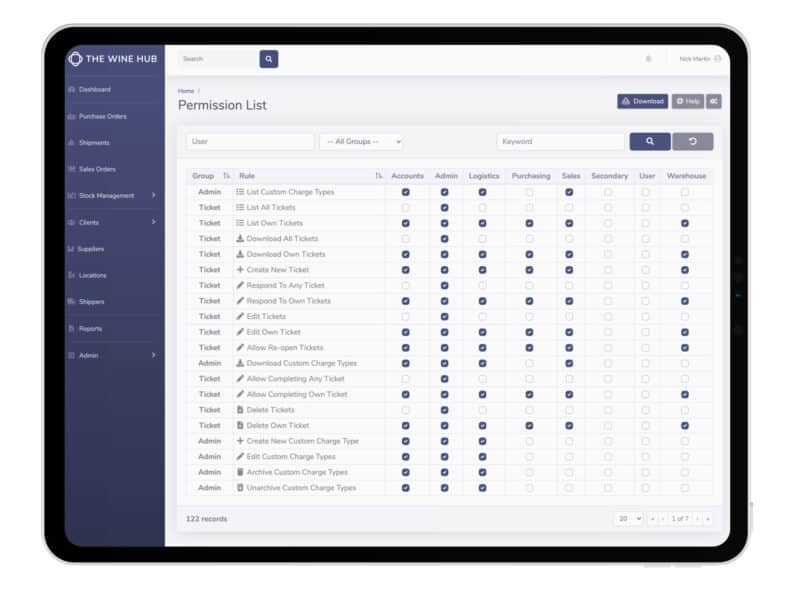The image size is (794, 591).
Task: Click the Download button
Action: [x=643, y=101]
